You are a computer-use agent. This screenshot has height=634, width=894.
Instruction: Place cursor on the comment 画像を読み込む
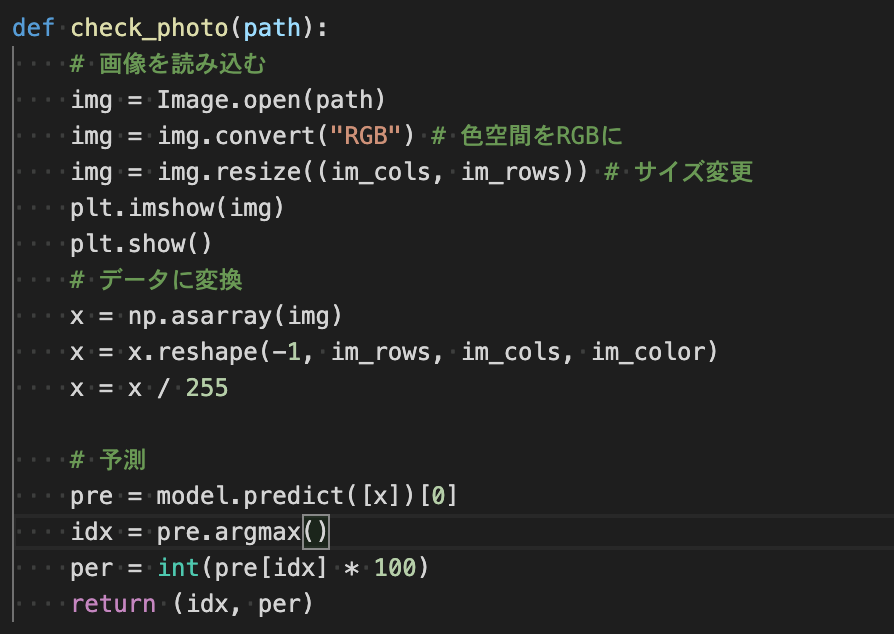[x=168, y=64]
